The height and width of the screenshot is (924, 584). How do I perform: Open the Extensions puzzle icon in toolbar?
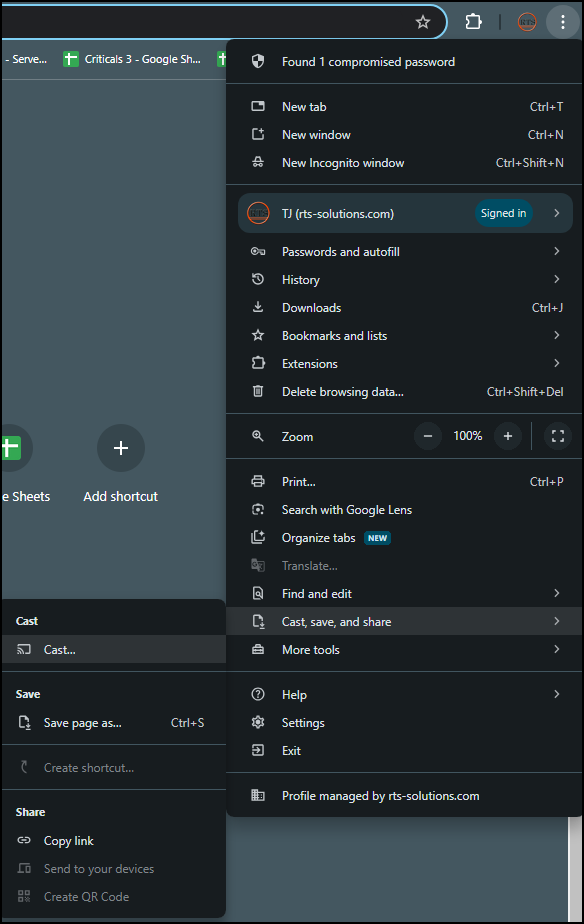[473, 22]
